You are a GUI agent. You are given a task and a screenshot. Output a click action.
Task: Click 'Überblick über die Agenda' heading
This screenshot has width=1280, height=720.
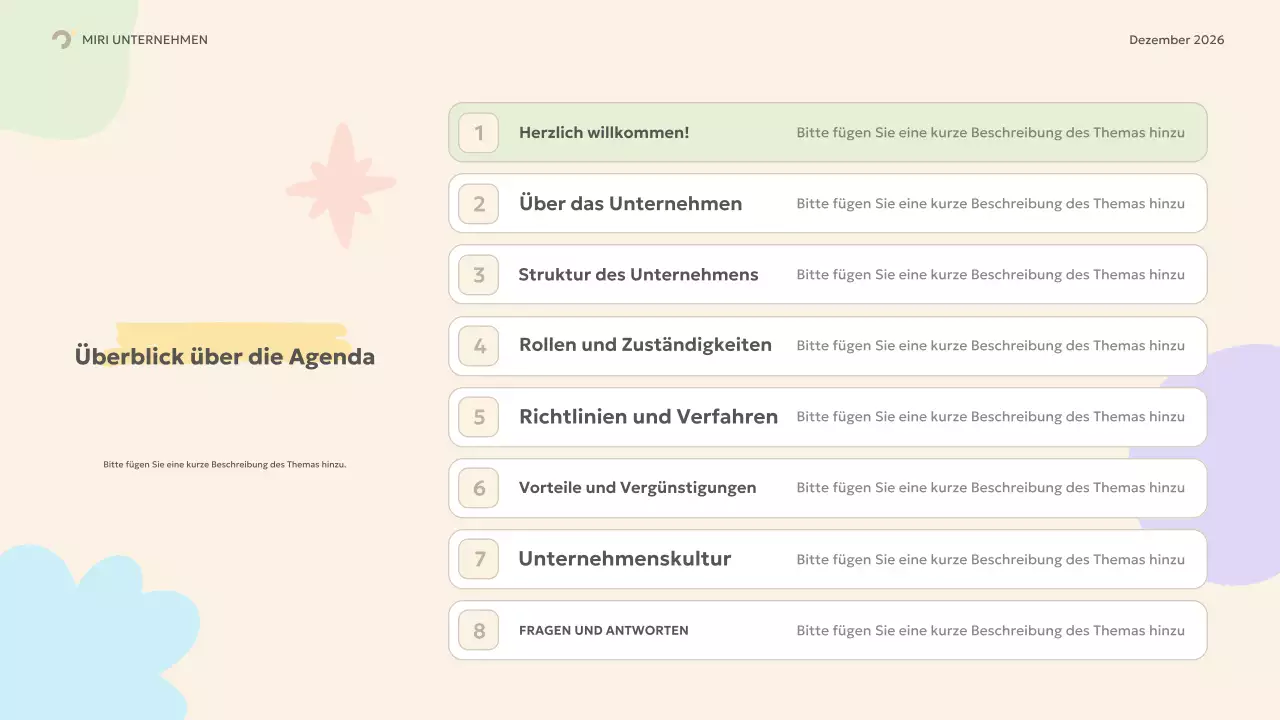click(224, 356)
